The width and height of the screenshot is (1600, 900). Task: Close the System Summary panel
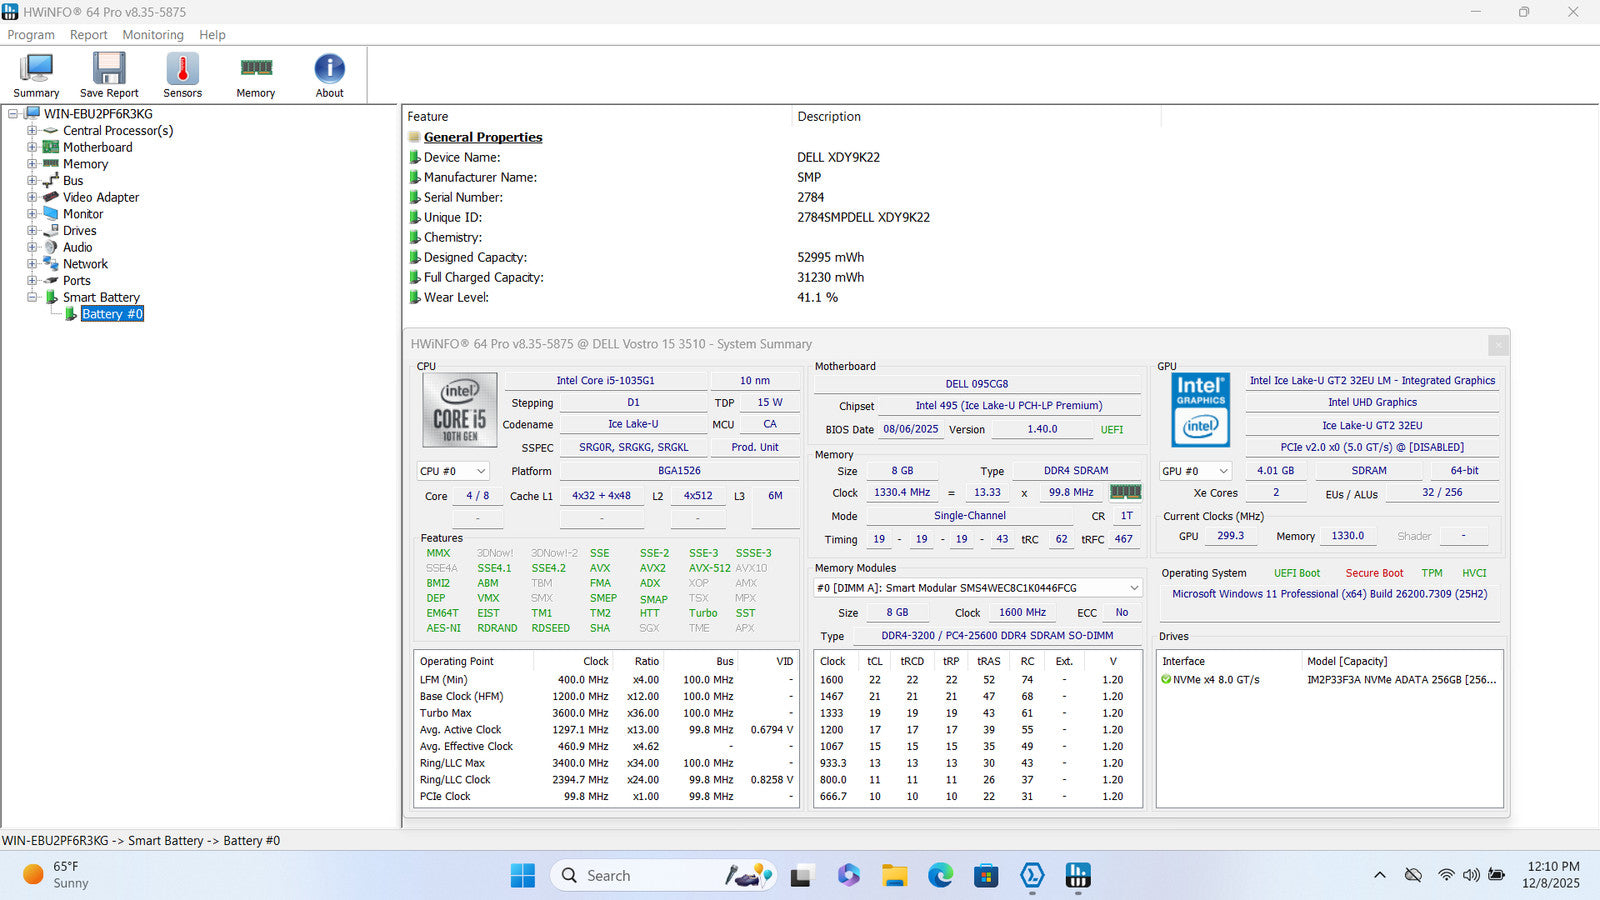point(1497,345)
